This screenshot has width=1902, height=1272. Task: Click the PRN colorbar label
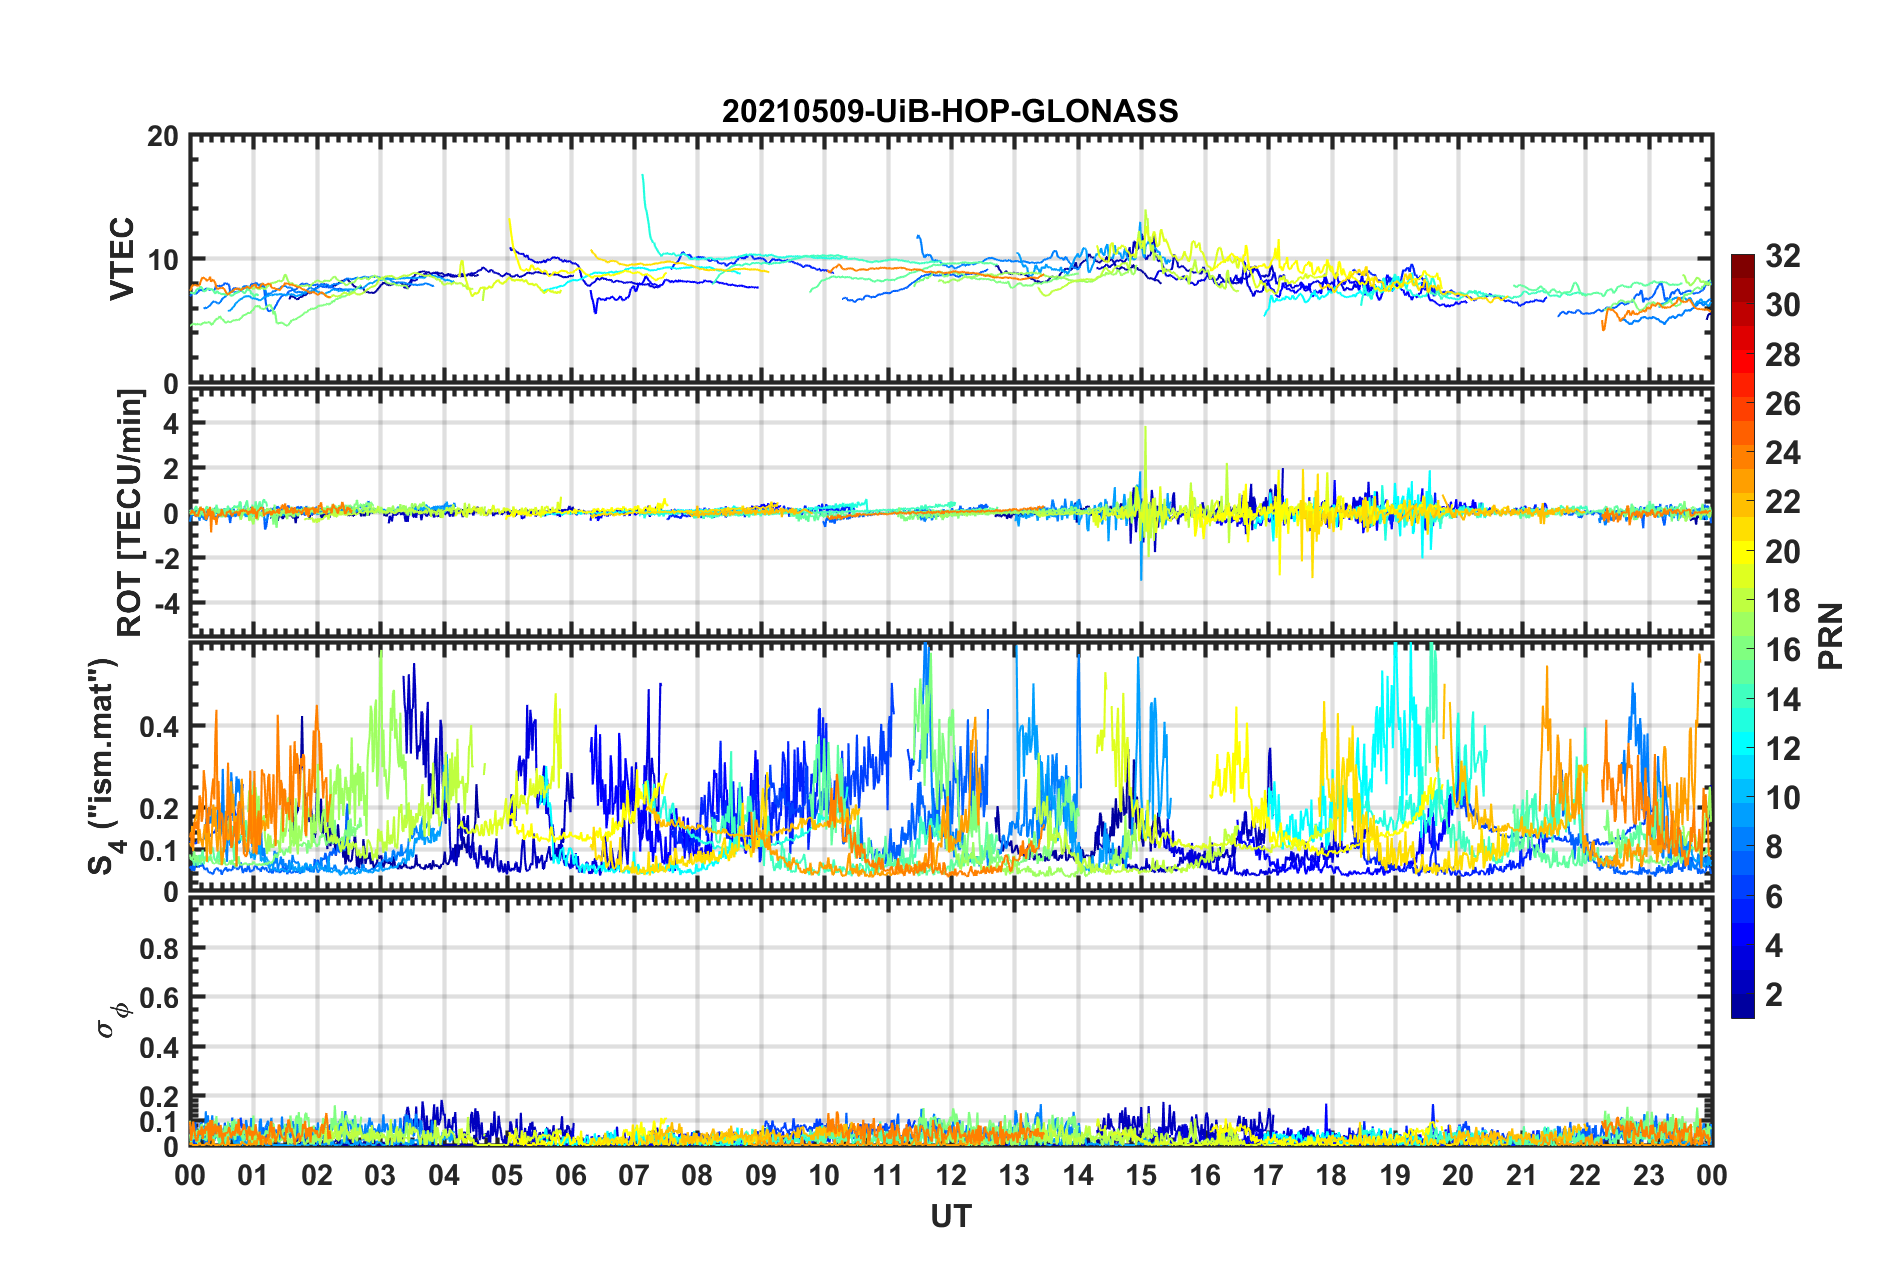pyautogui.click(x=1830, y=636)
